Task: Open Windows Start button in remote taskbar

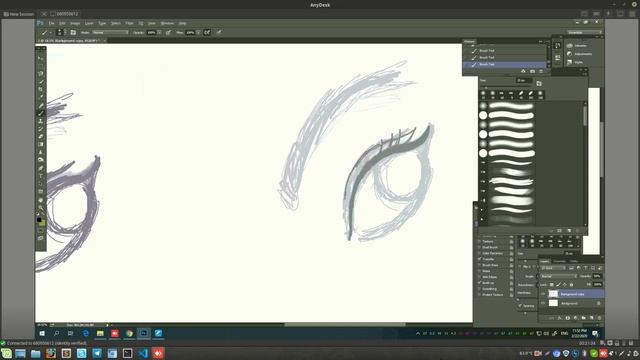Action: pyautogui.click(x=42, y=333)
